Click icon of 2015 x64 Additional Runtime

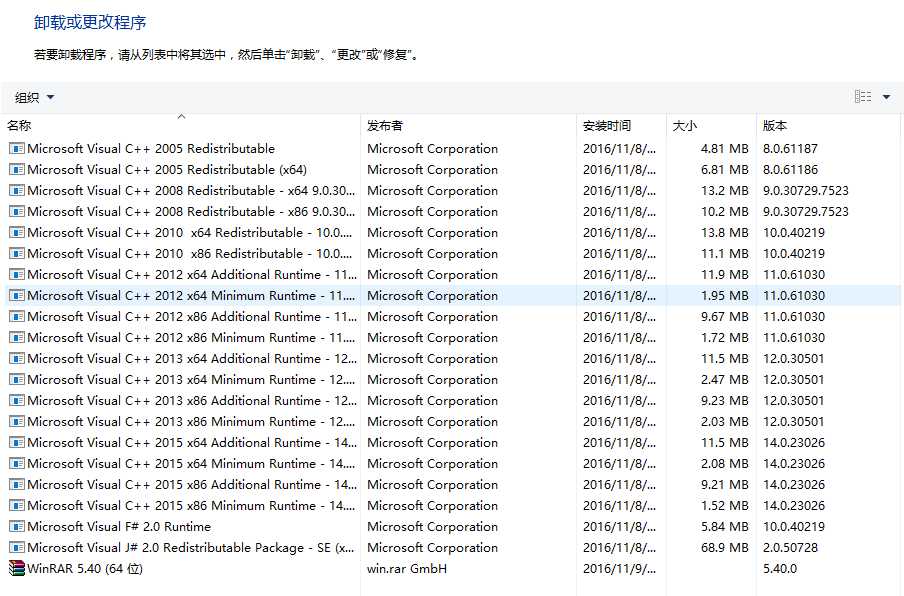17,443
